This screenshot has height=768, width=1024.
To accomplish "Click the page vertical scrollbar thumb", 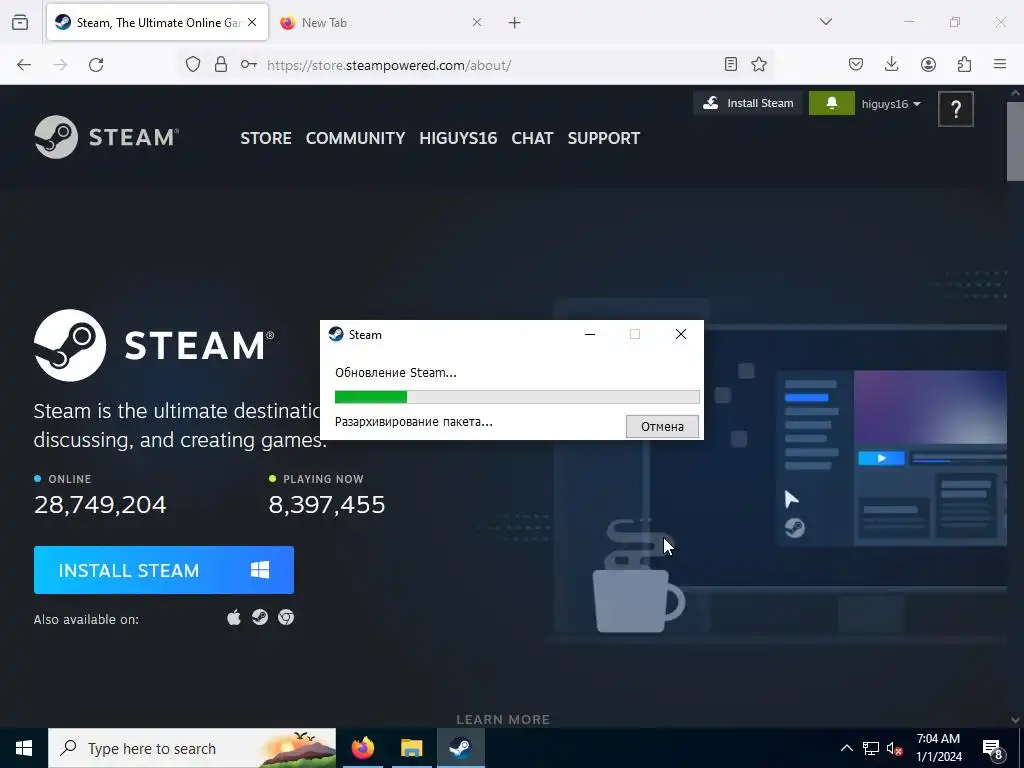I will [x=1015, y=140].
